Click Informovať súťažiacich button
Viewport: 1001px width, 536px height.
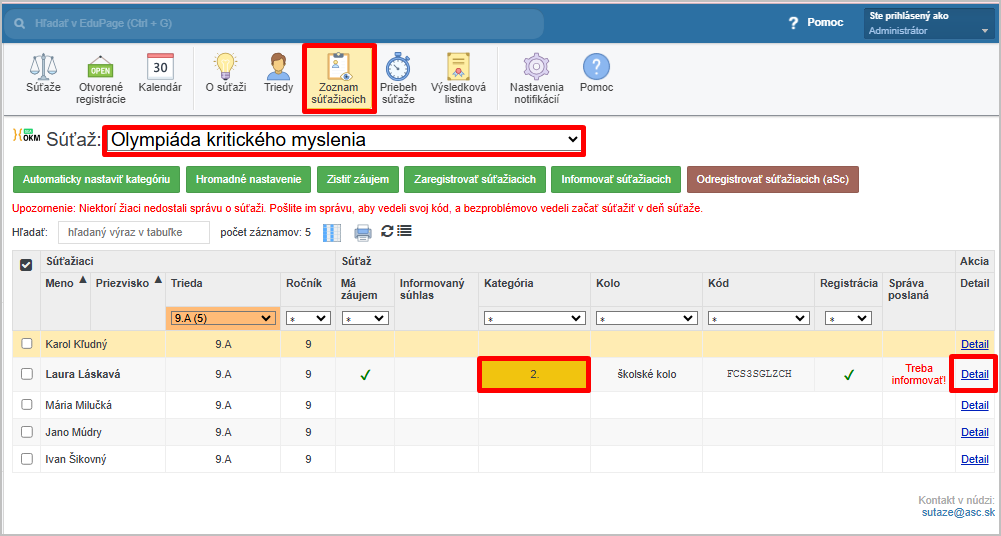coord(616,179)
